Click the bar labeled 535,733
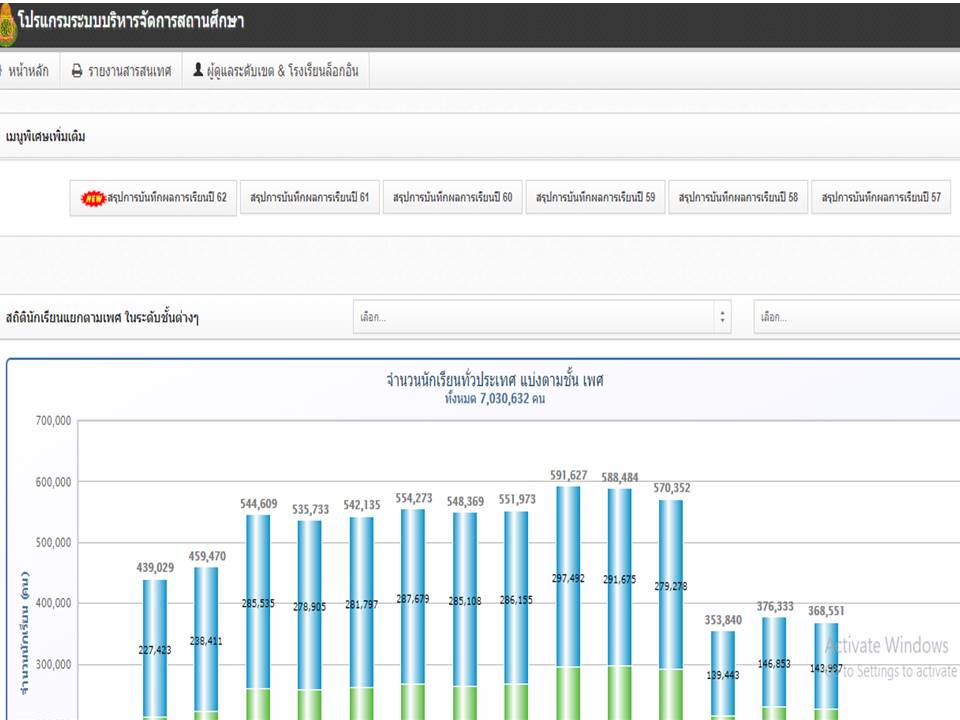Image resolution: width=960 pixels, height=720 pixels. tap(309, 620)
